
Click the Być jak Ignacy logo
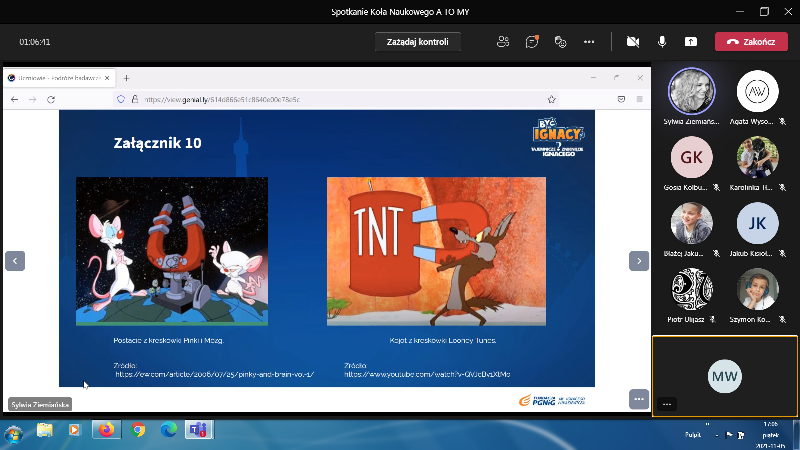558,137
